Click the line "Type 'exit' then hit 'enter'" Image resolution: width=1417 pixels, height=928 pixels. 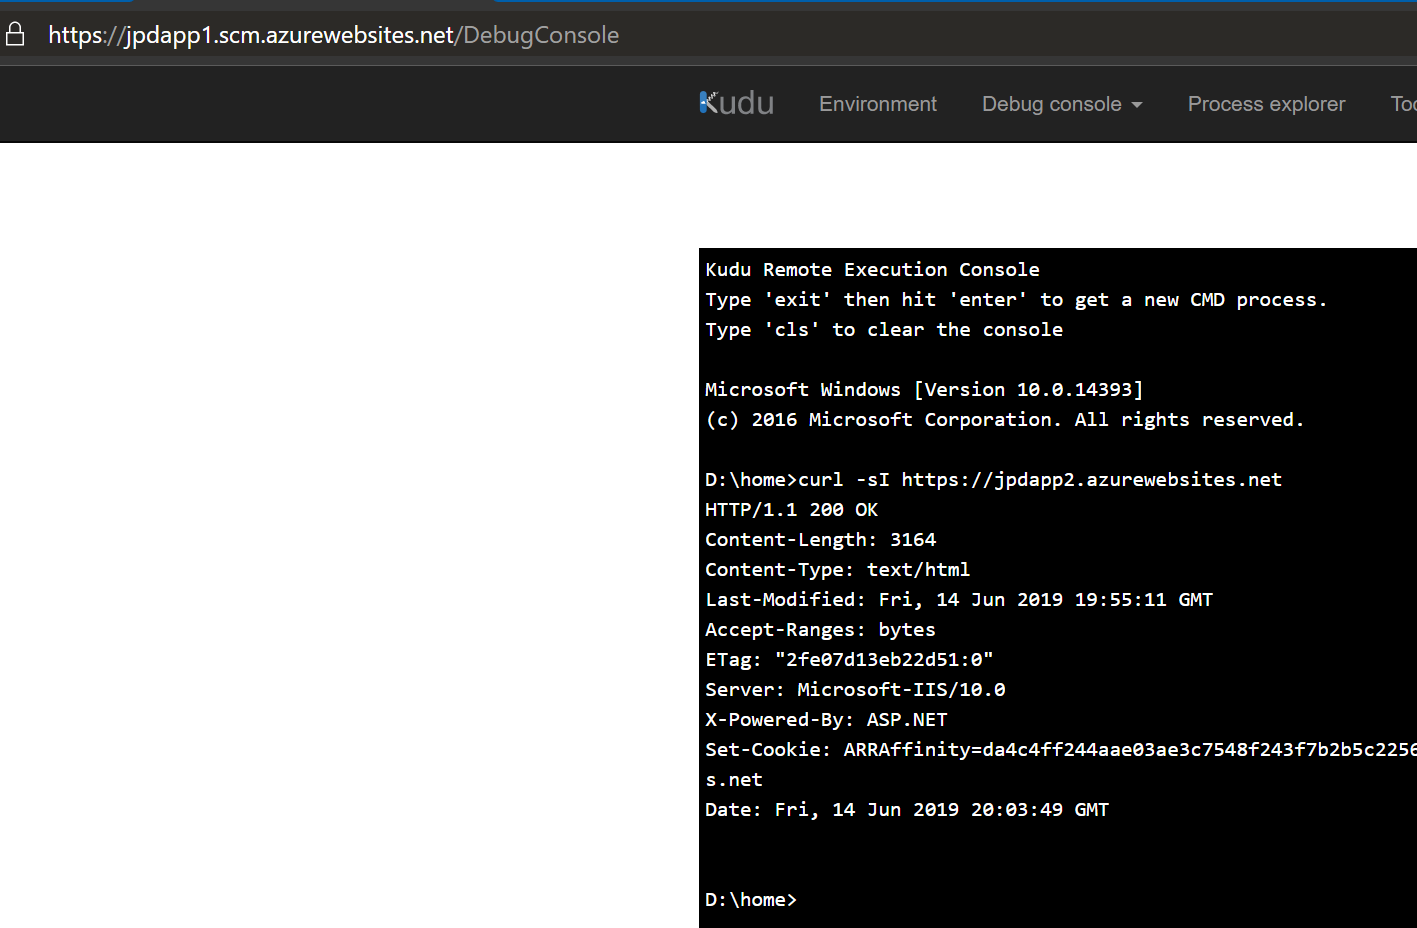coord(1016,299)
